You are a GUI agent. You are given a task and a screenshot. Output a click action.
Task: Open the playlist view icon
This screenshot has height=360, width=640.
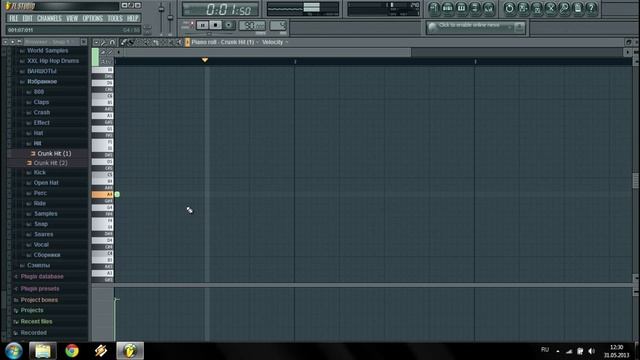(x=434, y=9)
